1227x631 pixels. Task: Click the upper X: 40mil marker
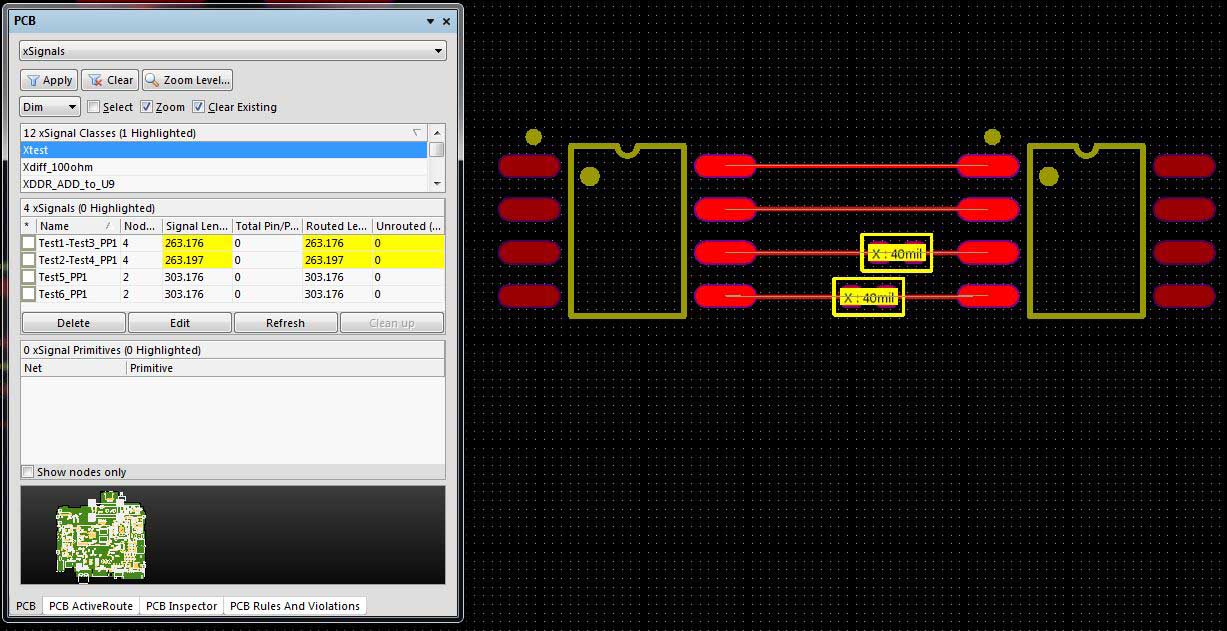[x=896, y=254]
